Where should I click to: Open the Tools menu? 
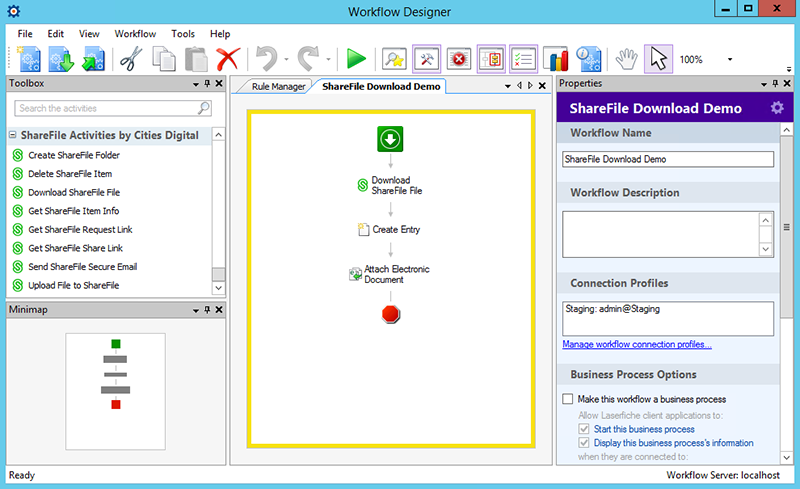point(183,34)
